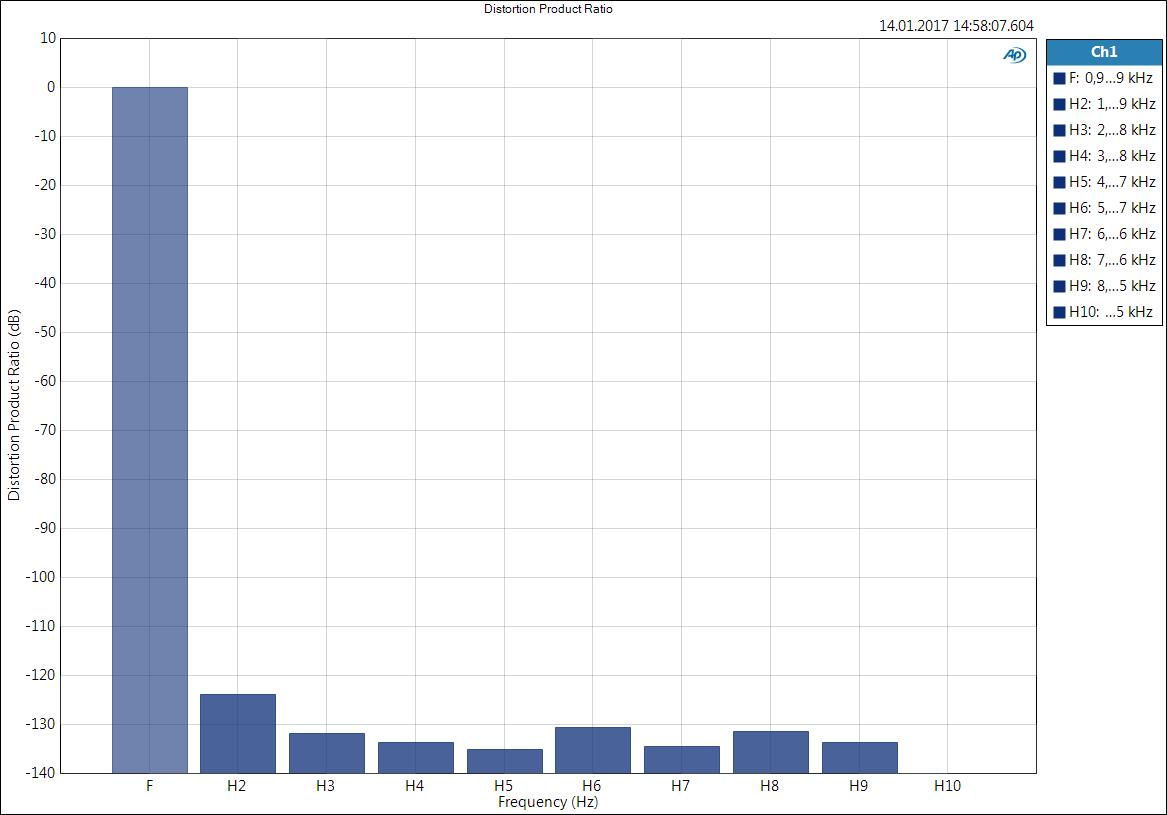Image resolution: width=1167 pixels, height=815 pixels.
Task: Select legend entry 'H2: 1,...9 kHz'
Action: pos(1104,104)
